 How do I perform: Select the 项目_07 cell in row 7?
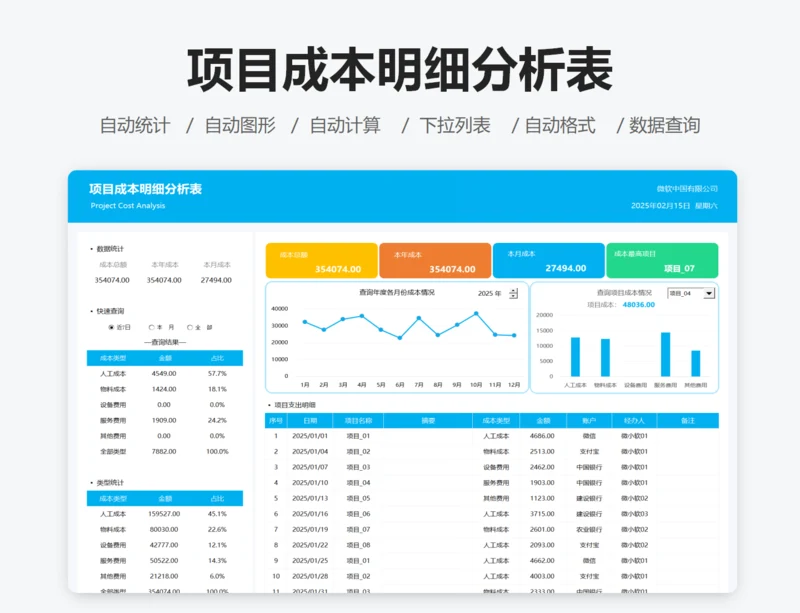click(358, 529)
